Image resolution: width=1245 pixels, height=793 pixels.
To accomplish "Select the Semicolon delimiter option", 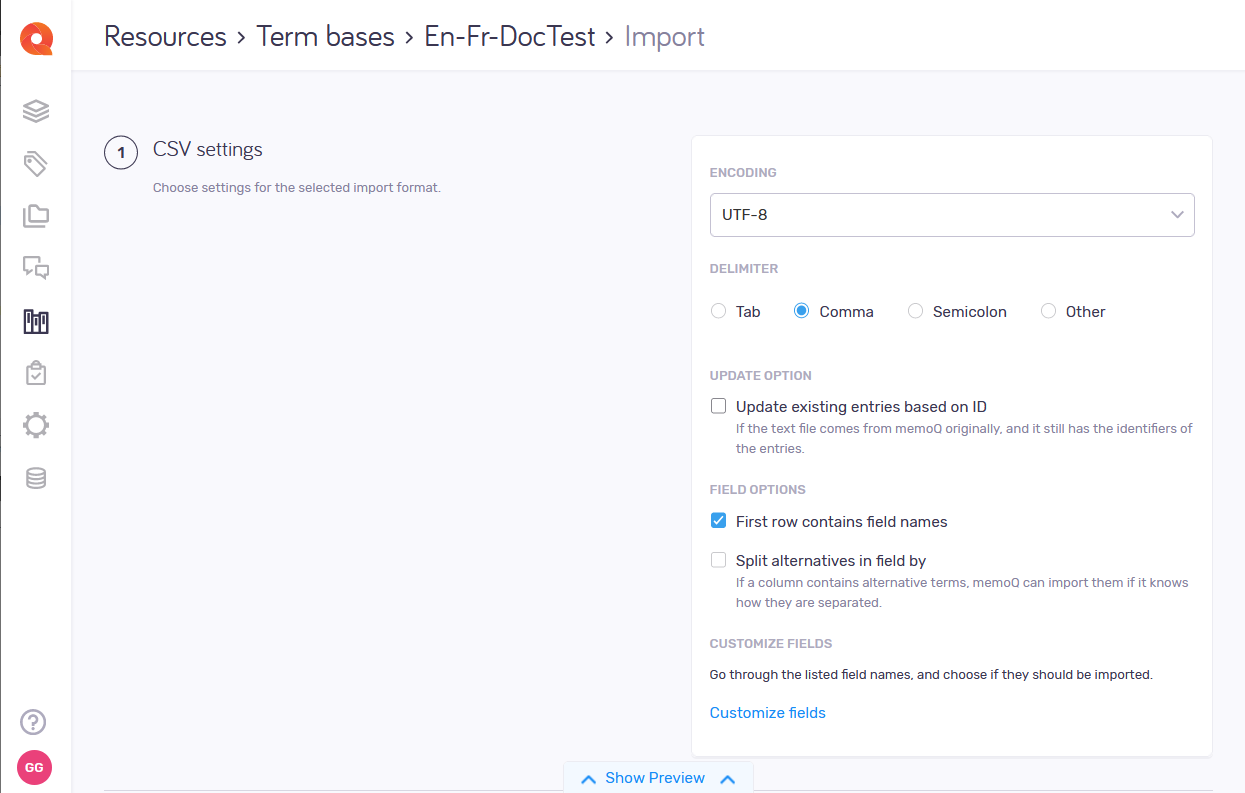I will pyautogui.click(x=915, y=311).
